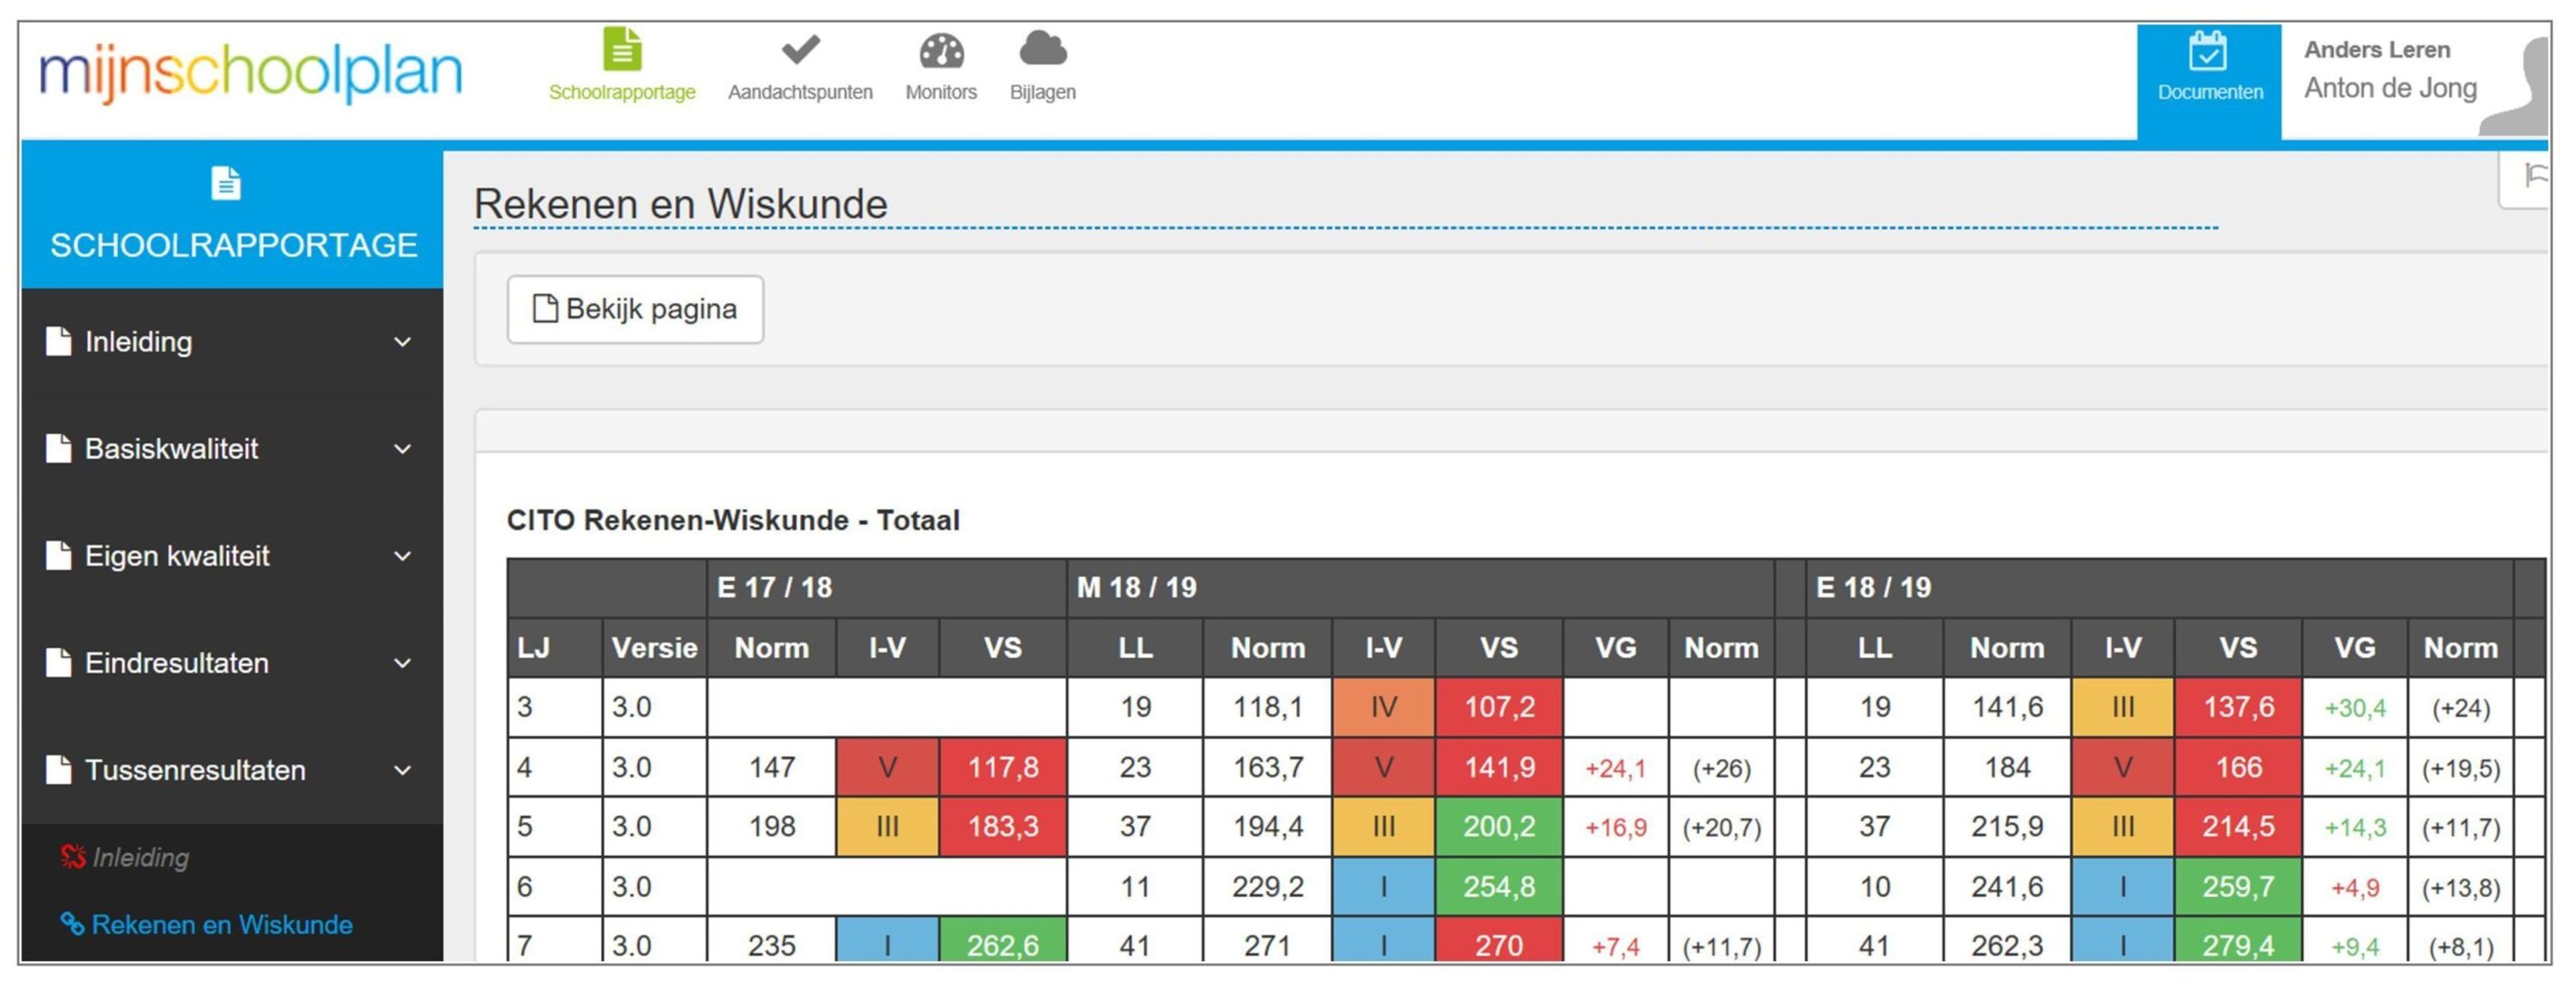The image size is (2576, 986).
Task: Open italic Inleiding sub-item in sidebar
Action: [140, 857]
